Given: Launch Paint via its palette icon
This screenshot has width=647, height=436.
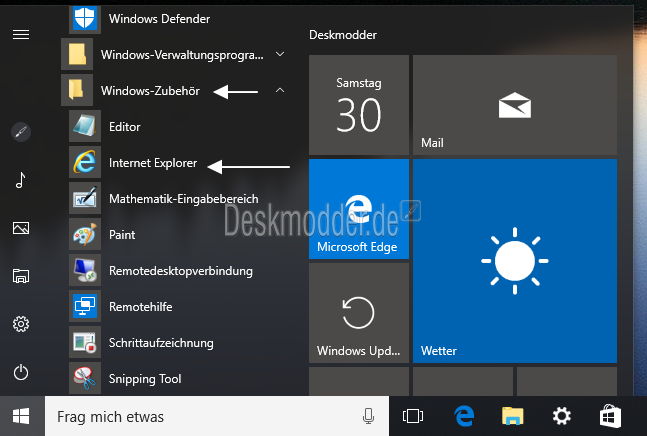Looking at the screenshot, I should (x=85, y=234).
